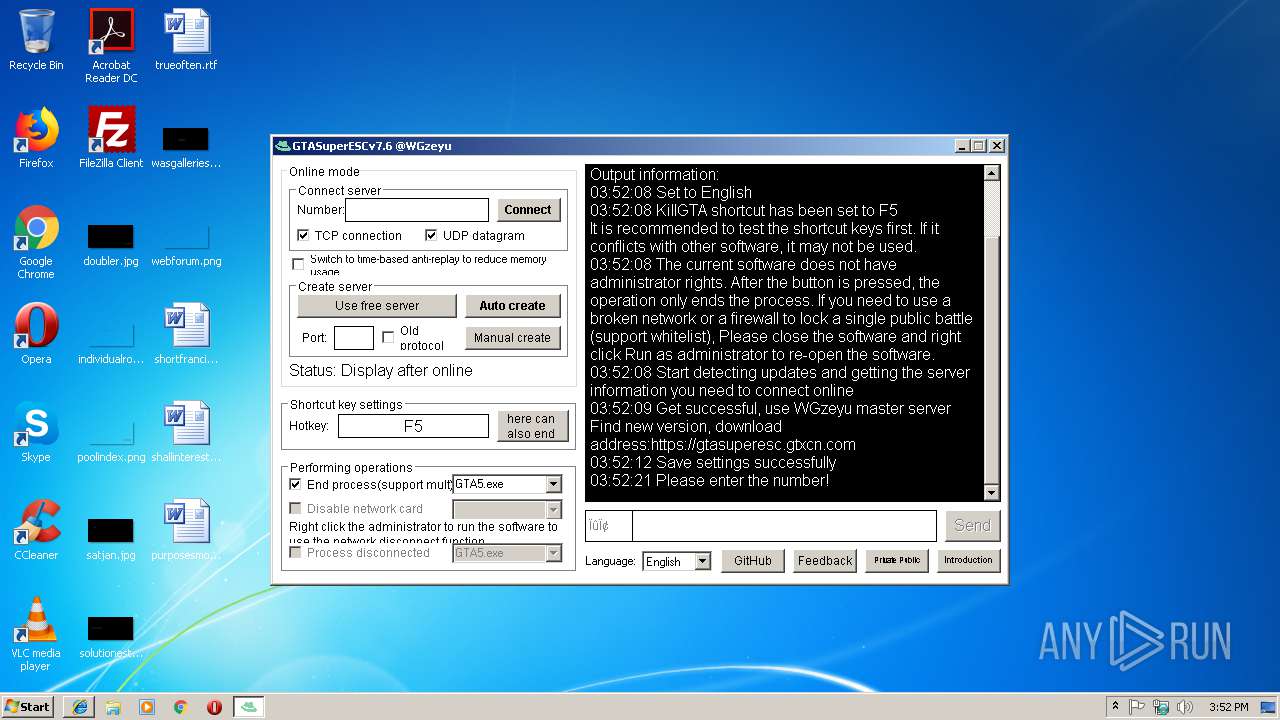The image size is (1280, 720).
Task: Open End process GTA5.exe dropdown
Action: point(553,484)
